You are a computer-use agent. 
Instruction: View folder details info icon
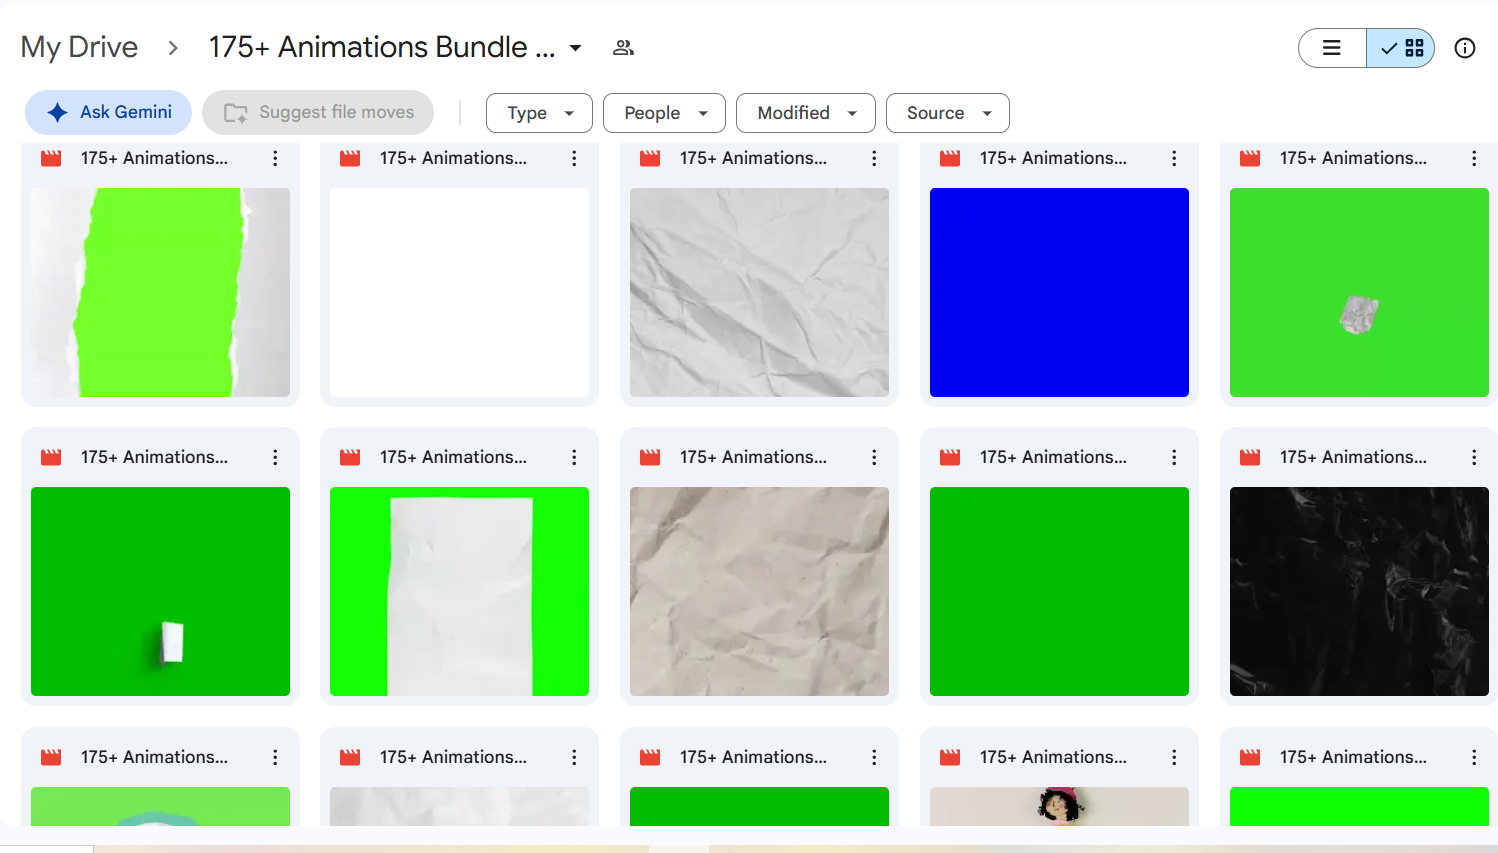[x=1465, y=48]
